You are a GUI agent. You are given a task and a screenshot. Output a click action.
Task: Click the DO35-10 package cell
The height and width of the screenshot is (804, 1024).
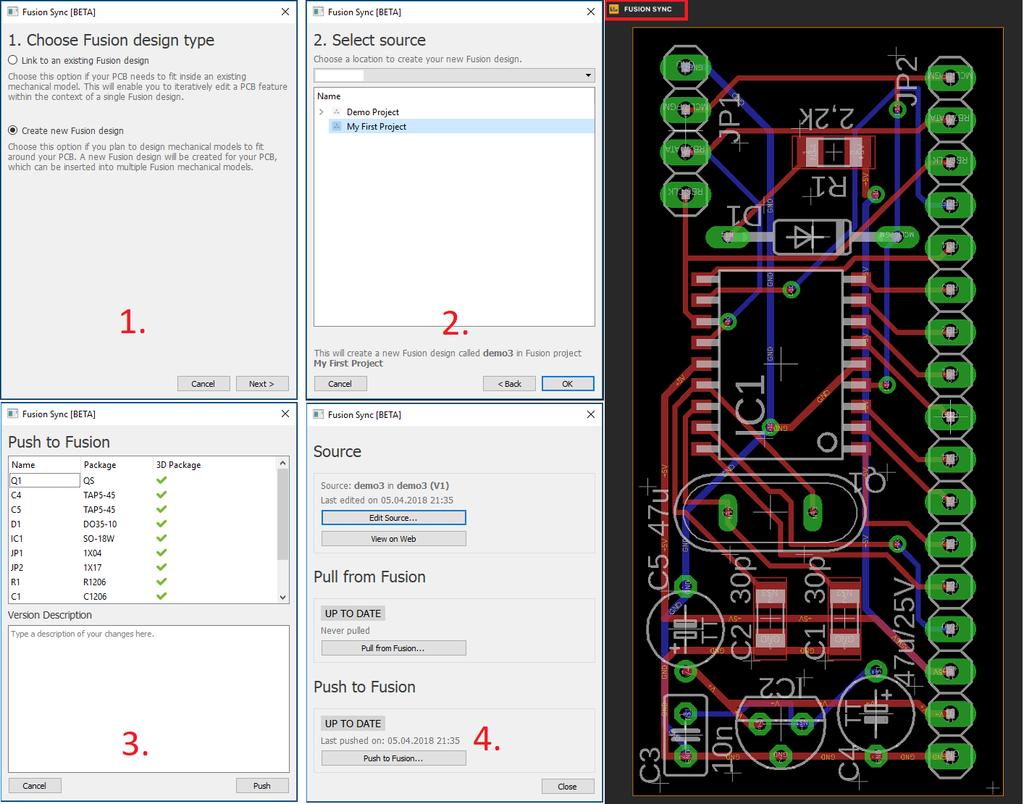[x=99, y=524]
